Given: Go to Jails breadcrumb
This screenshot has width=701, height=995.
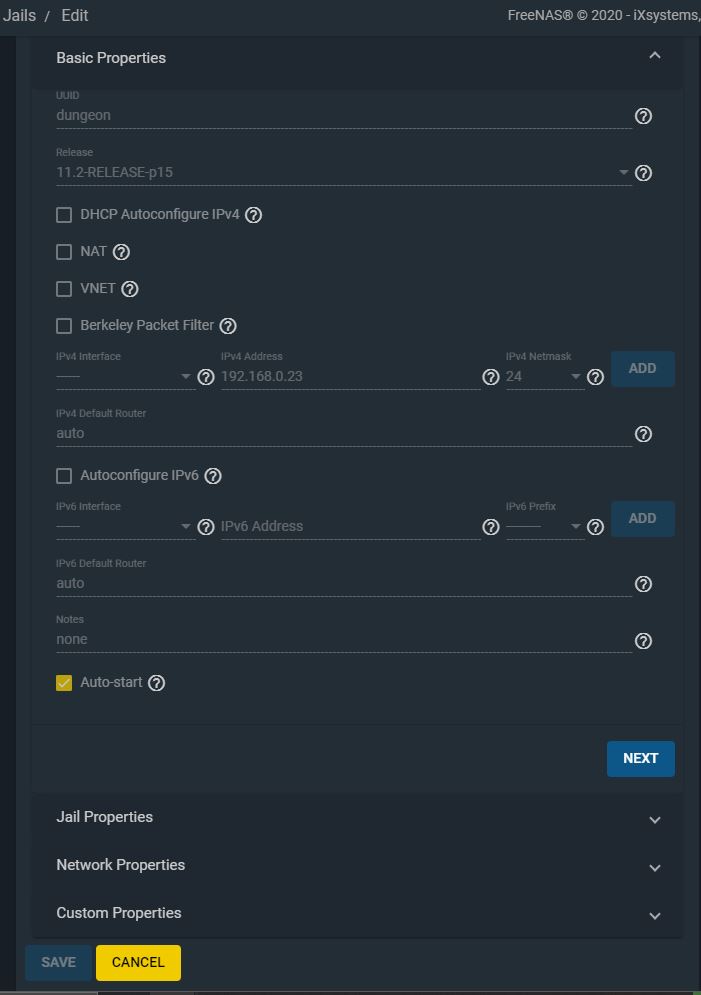Looking at the screenshot, I should click(x=20, y=15).
